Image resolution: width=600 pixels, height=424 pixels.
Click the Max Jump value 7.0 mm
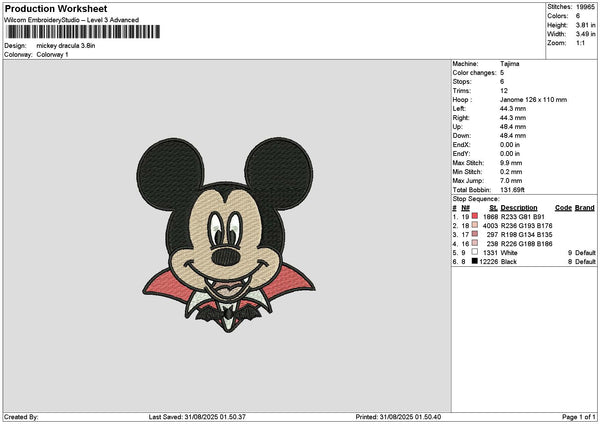(511, 181)
